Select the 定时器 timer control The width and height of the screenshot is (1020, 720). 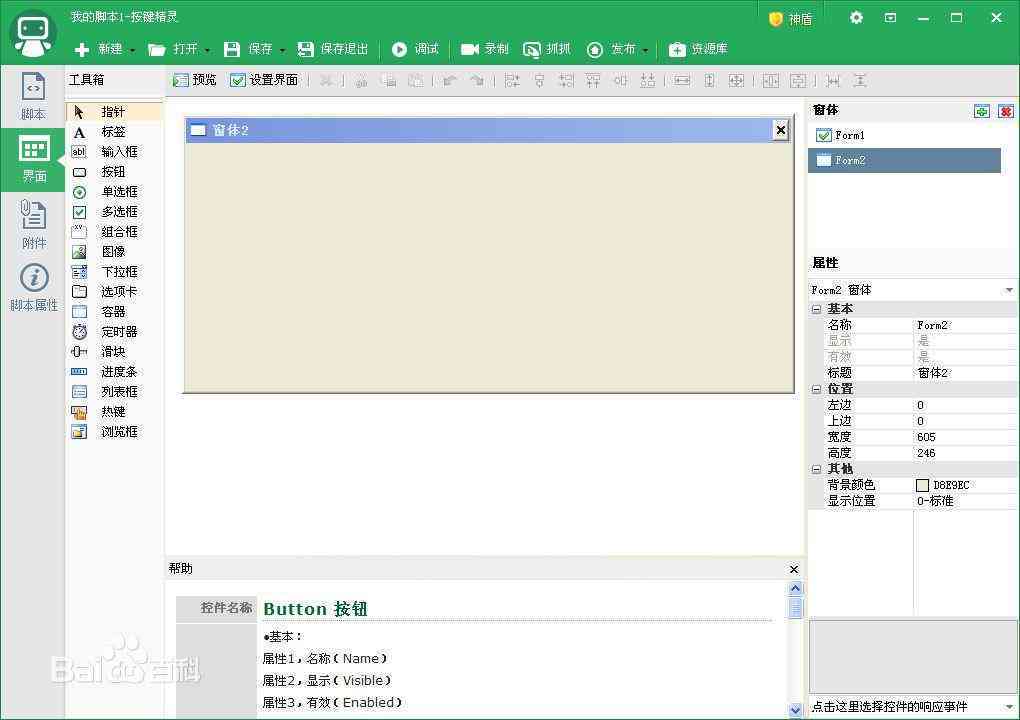click(114, 332)
